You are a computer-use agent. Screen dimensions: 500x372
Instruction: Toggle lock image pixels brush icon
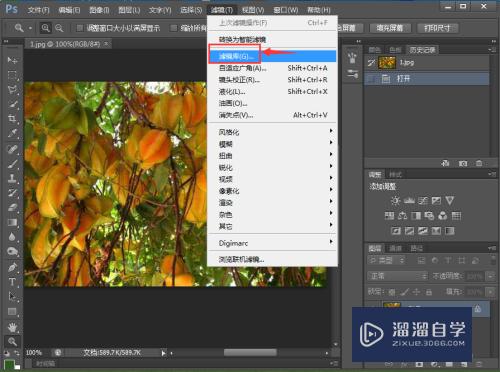click(404, 292)
